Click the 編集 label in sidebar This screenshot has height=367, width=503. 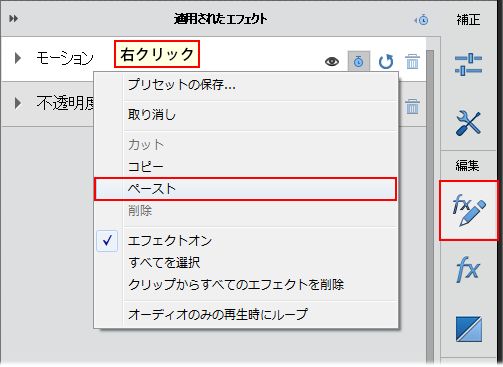pyautogui.click(x=467, y=165)
